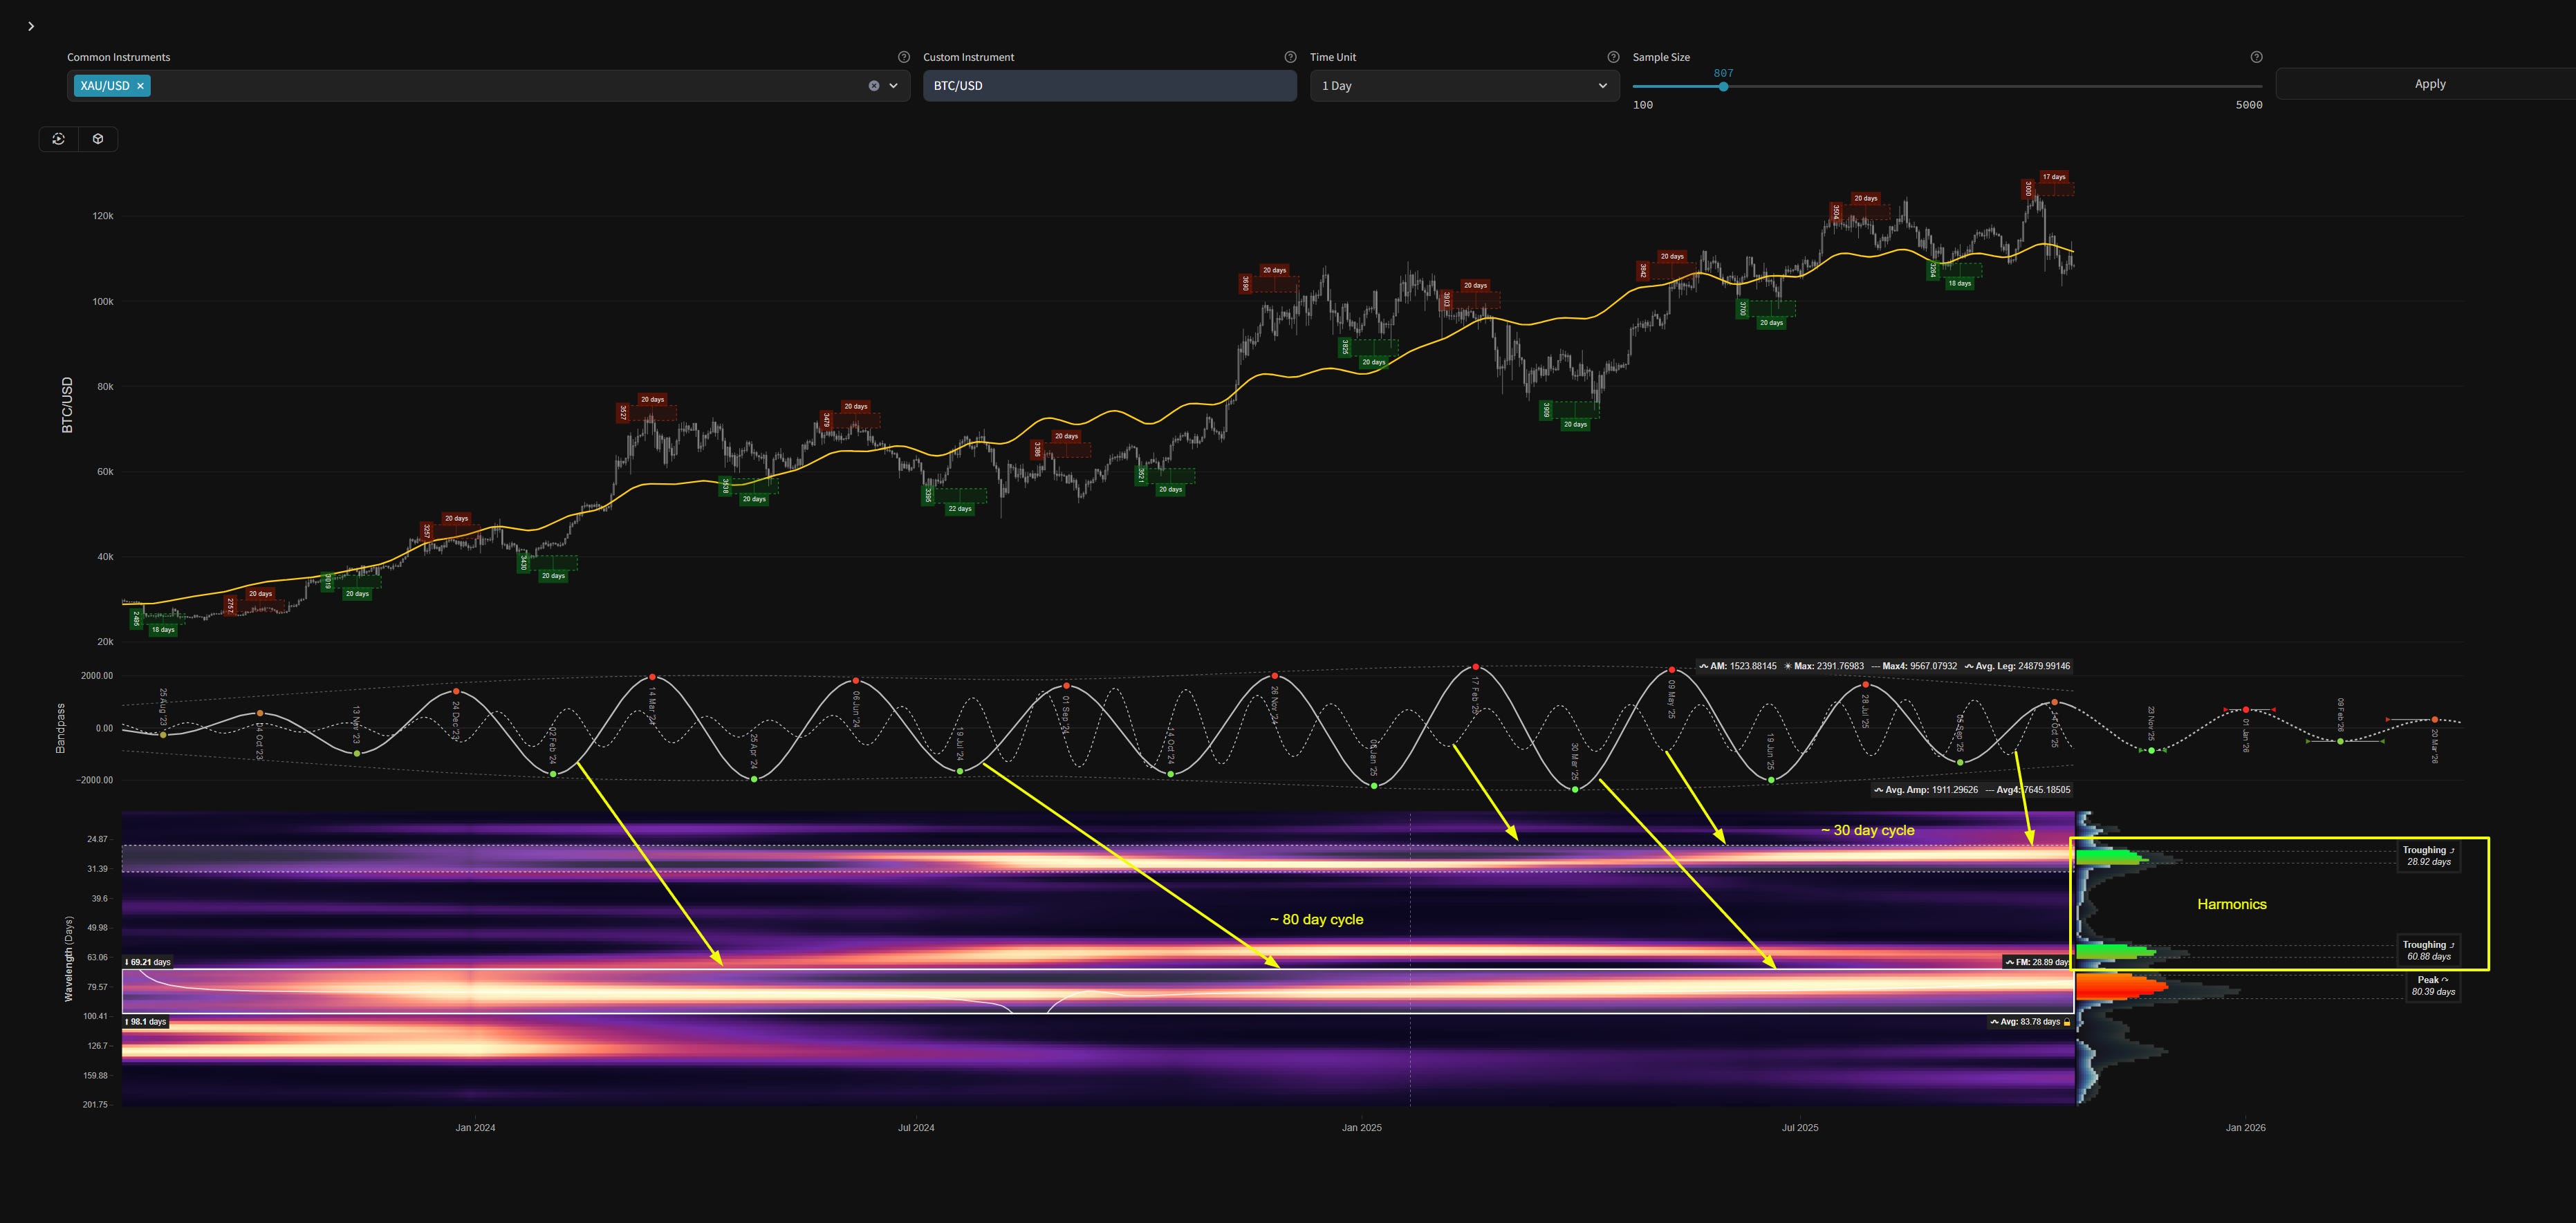The width and height of the screenshot is (2576, 1223).
Task: Focus the Custom Instrument BTC/USD field
Action: click(1110, 86)
